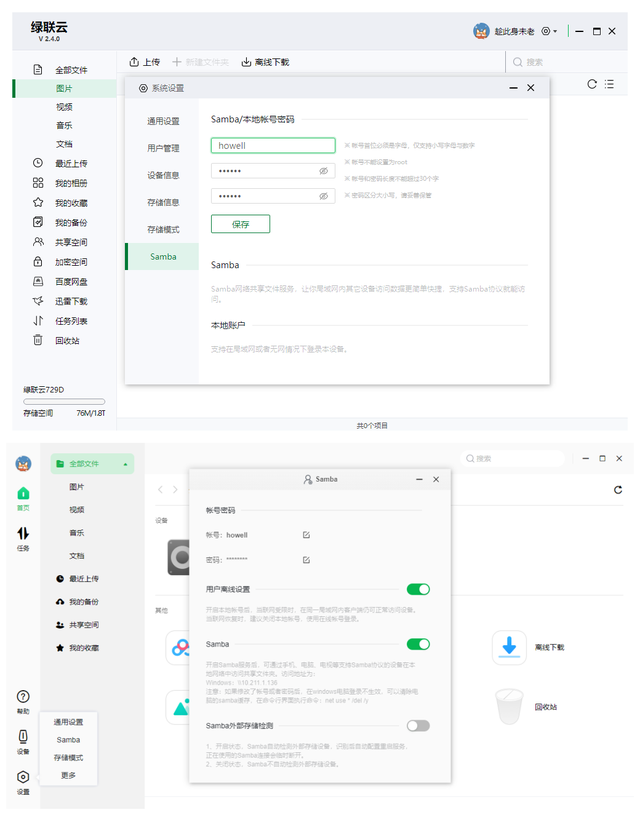This screenshot has height=815, width=640.
Task: Click the 上传 upload toolbar button
Action: (x=145, y=62)
